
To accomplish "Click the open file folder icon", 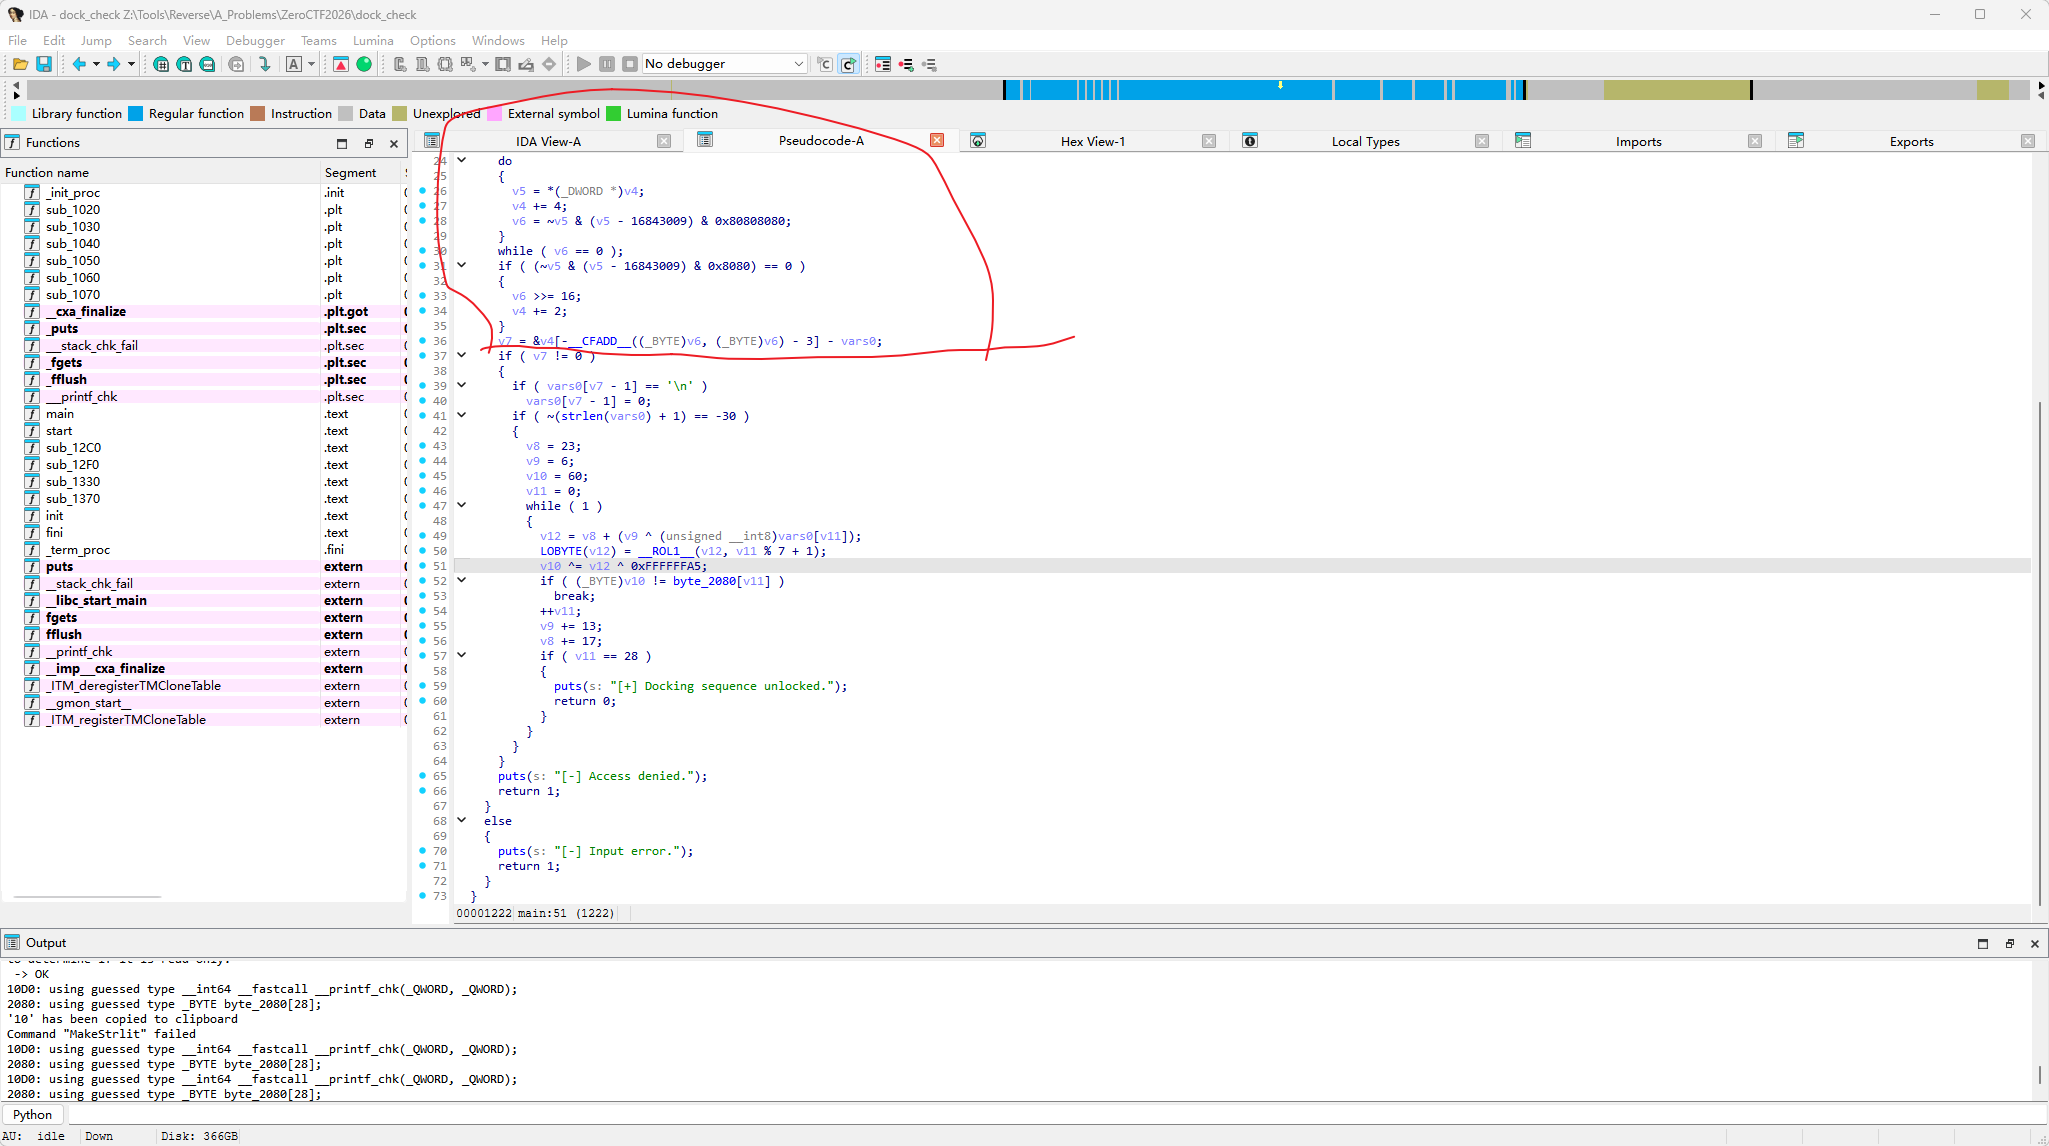I will (x=20, y=64).
